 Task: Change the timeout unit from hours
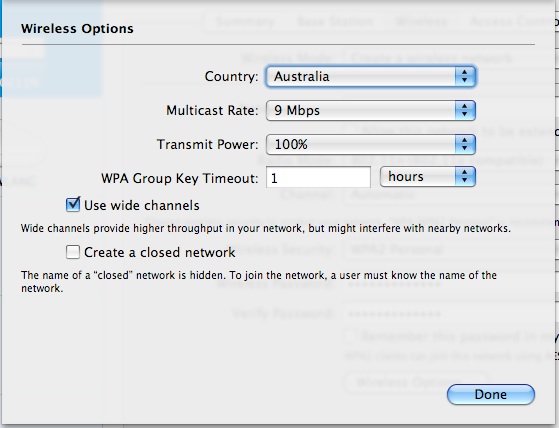pos(427,177)
